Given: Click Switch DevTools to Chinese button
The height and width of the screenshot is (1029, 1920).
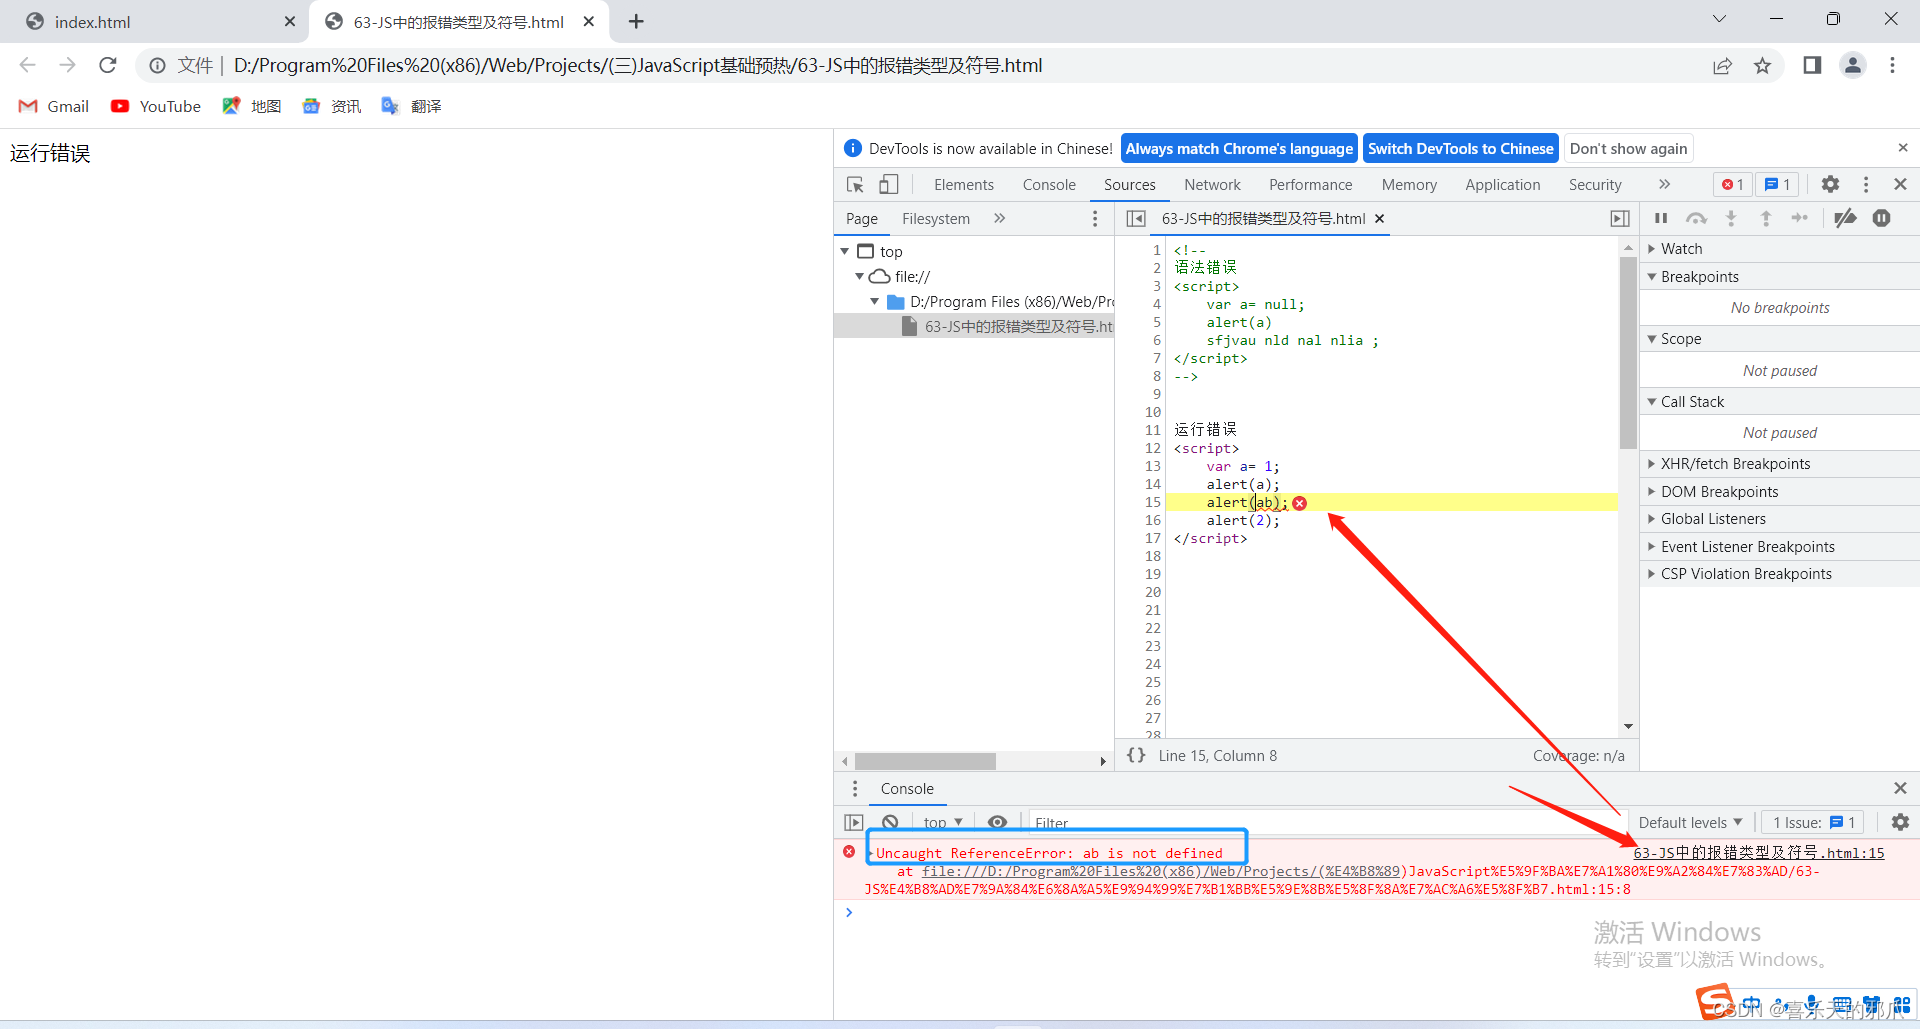Looking at the screenshot, I should 1460,149.
